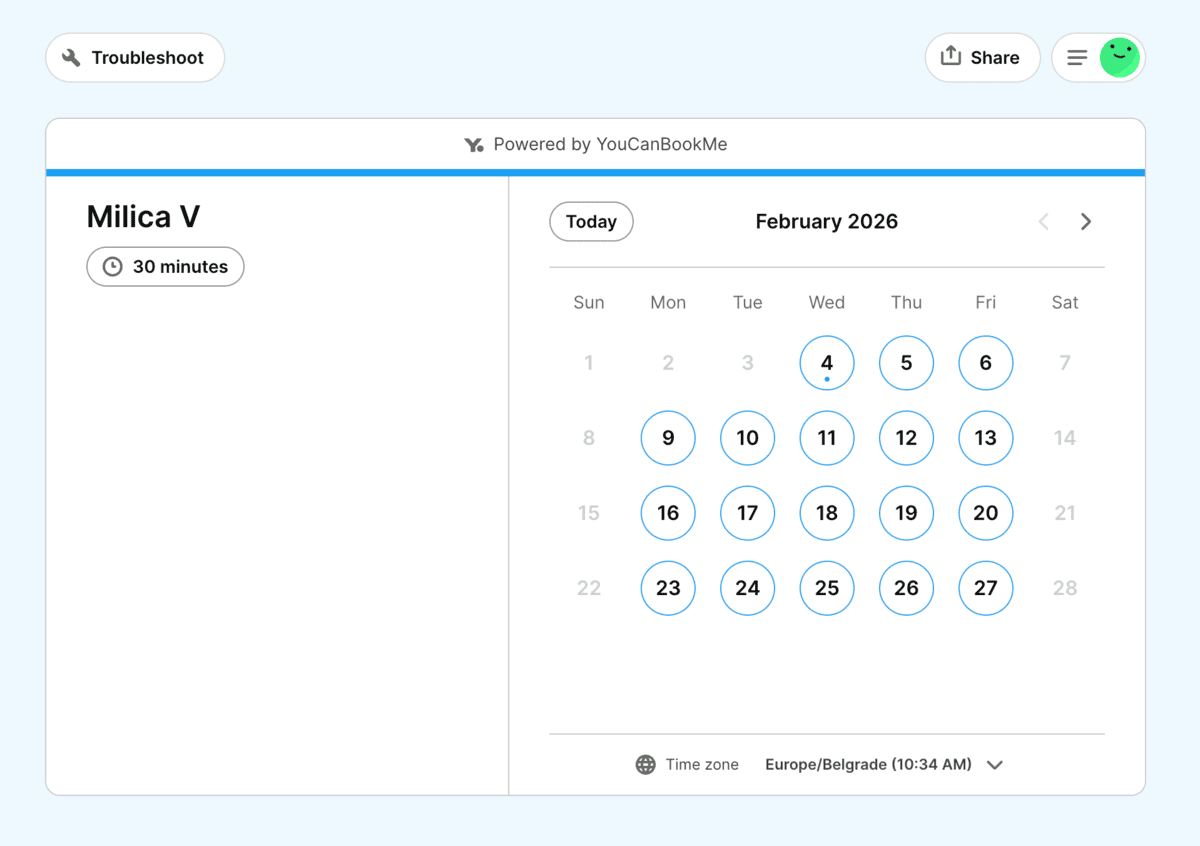Select Wednesday the 11th on the calendar
The image size is (1200, 846).
click(x=827, y=438)
